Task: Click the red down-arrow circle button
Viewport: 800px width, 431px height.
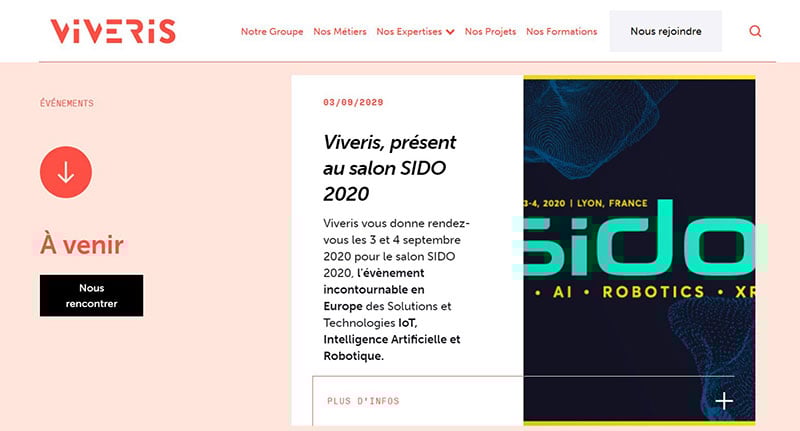Action: 66,172
